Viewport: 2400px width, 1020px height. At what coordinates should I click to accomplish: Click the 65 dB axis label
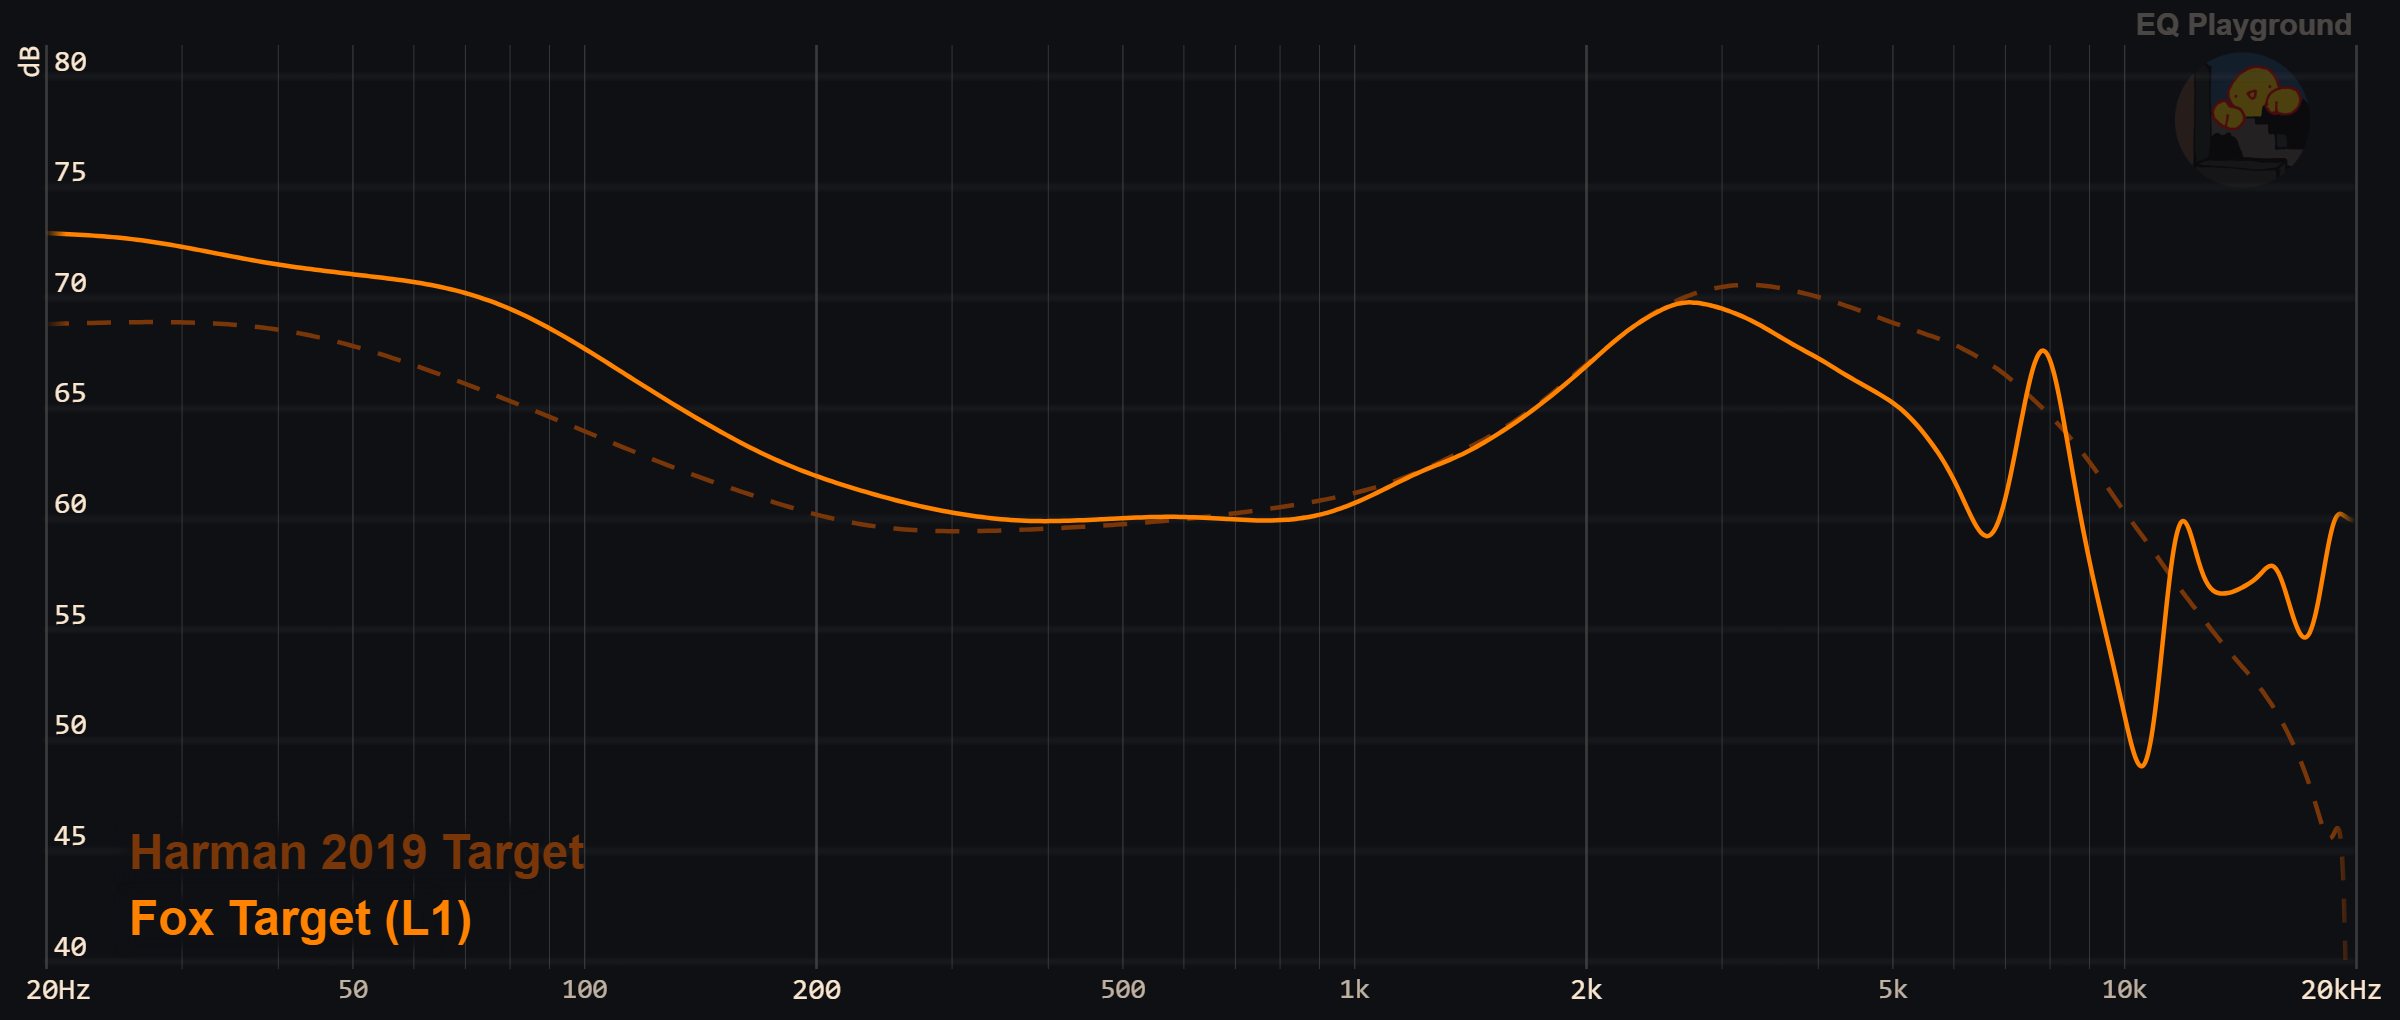(x=70, y=393)
